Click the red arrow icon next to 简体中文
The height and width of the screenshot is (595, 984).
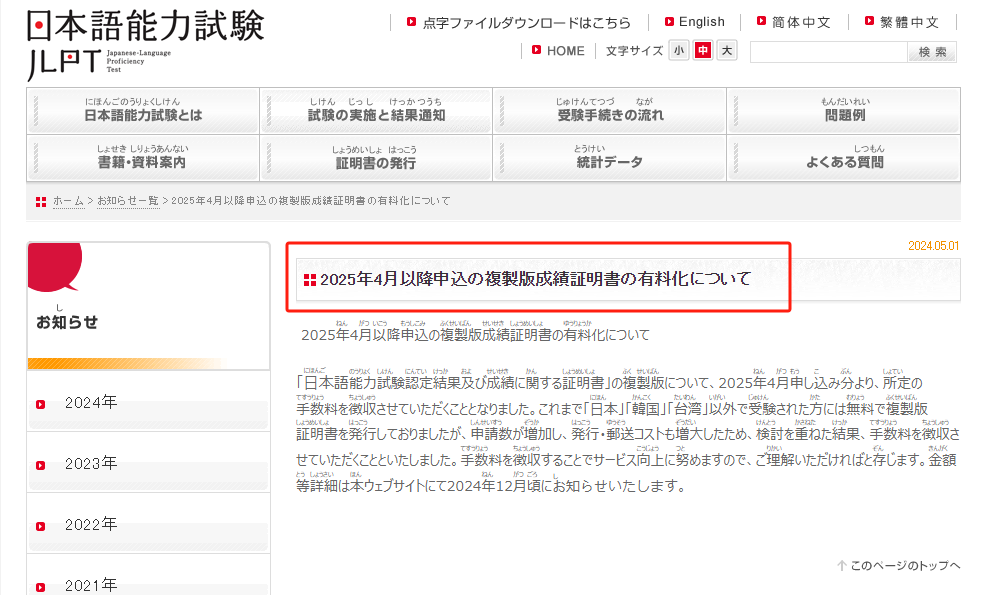(x=761, y=21)
